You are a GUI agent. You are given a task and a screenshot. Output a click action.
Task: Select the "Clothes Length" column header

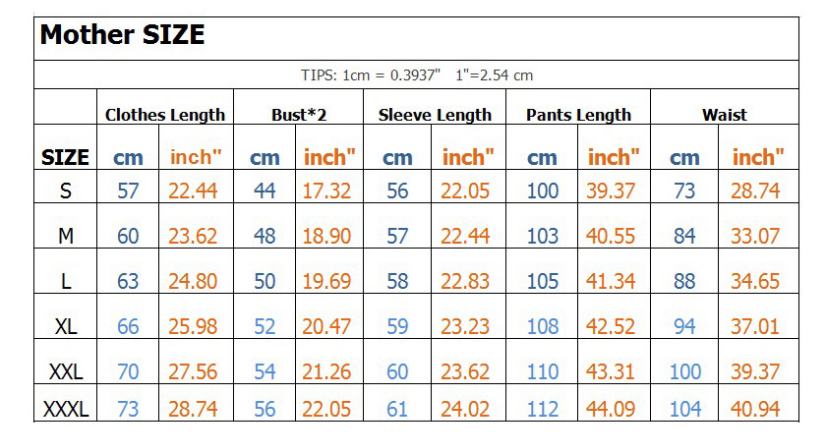165,115
